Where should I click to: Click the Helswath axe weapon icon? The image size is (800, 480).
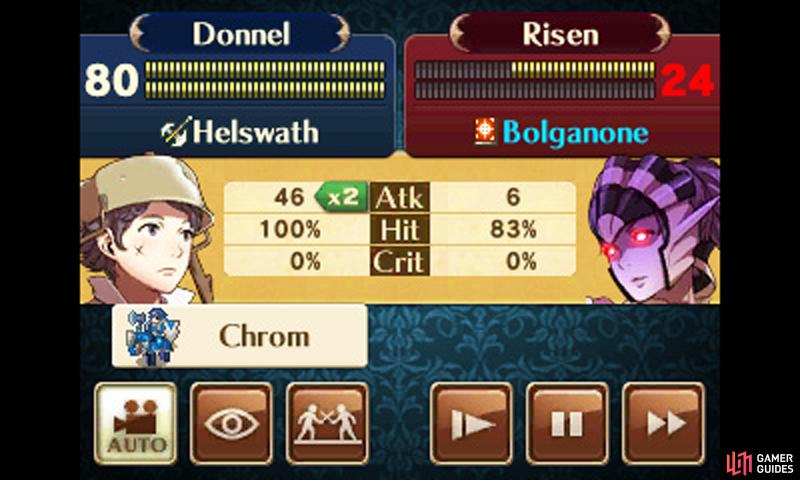tap(177, 132)
